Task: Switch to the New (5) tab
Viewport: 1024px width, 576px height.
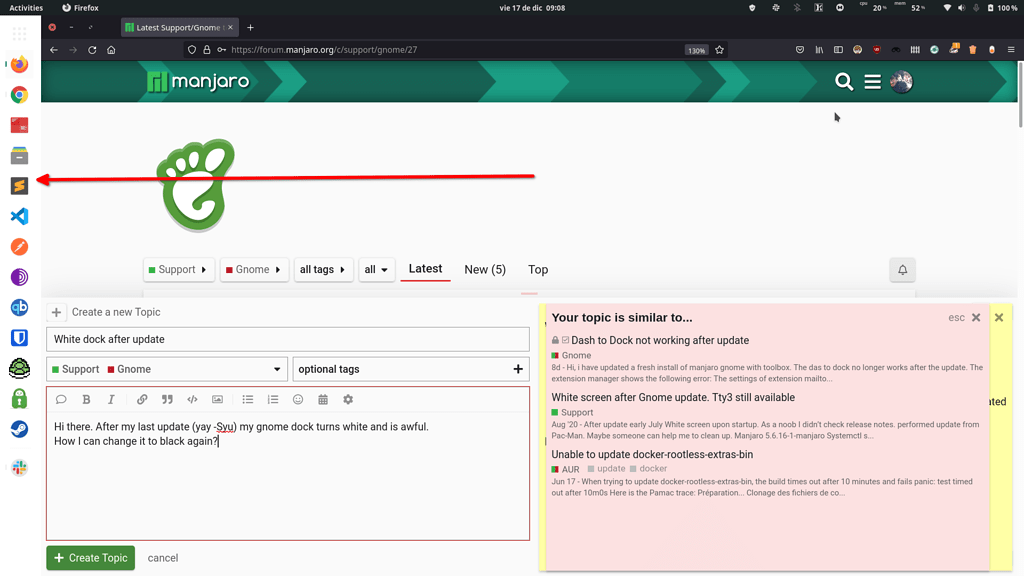Action: (x=485, y=270)
